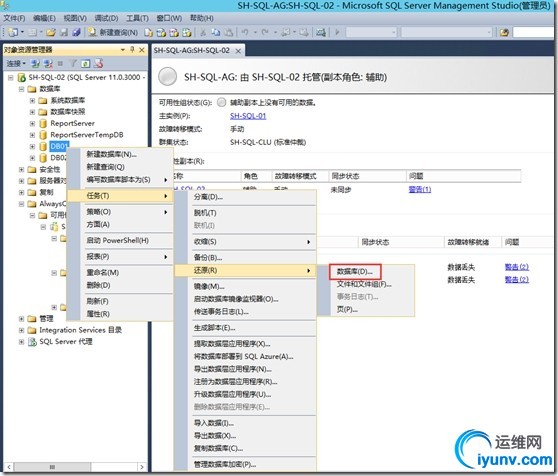558x476 pixels.
Task: Collapse the SH-SQL-02 server node
Action: (11, 77)
